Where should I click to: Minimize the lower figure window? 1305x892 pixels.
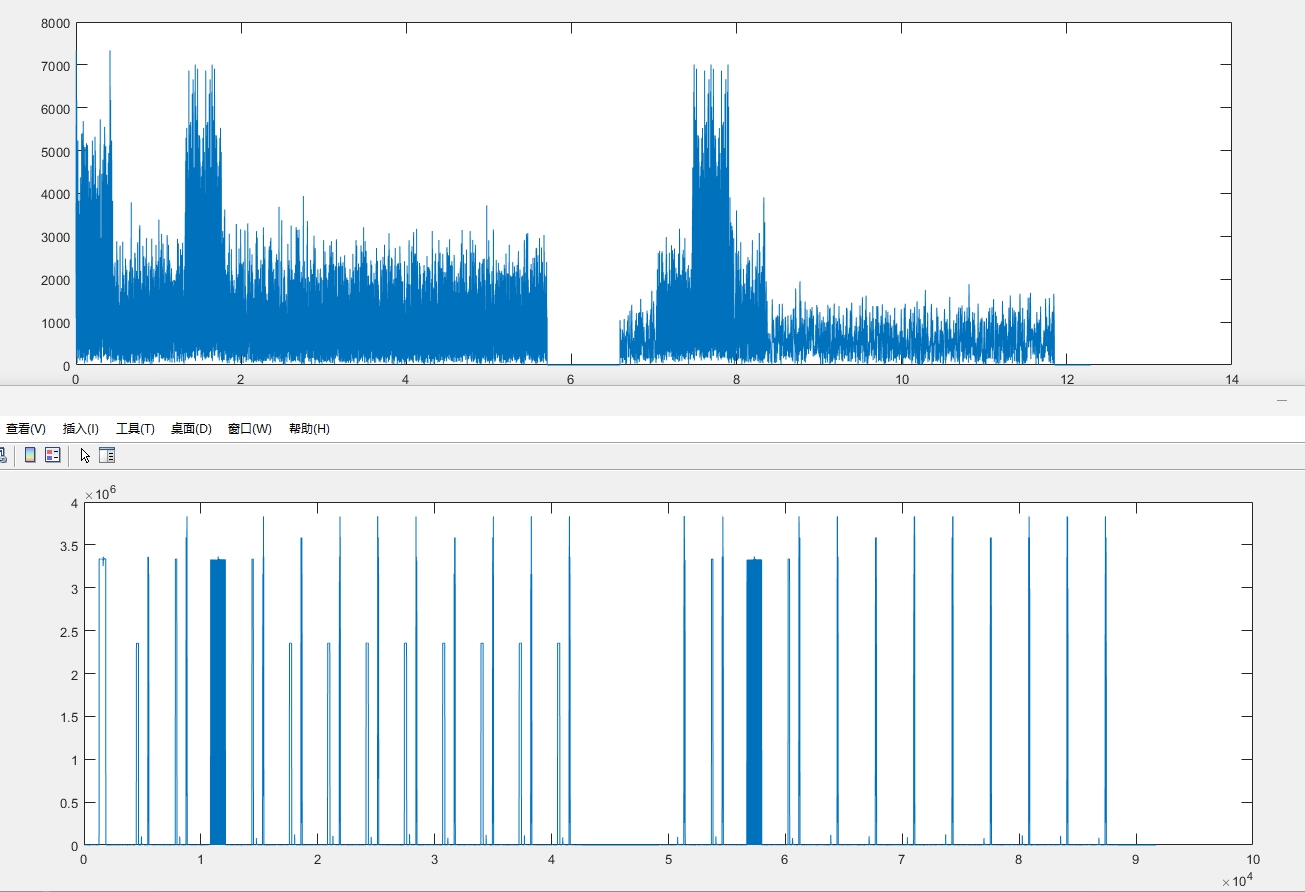coord(1282,400)
